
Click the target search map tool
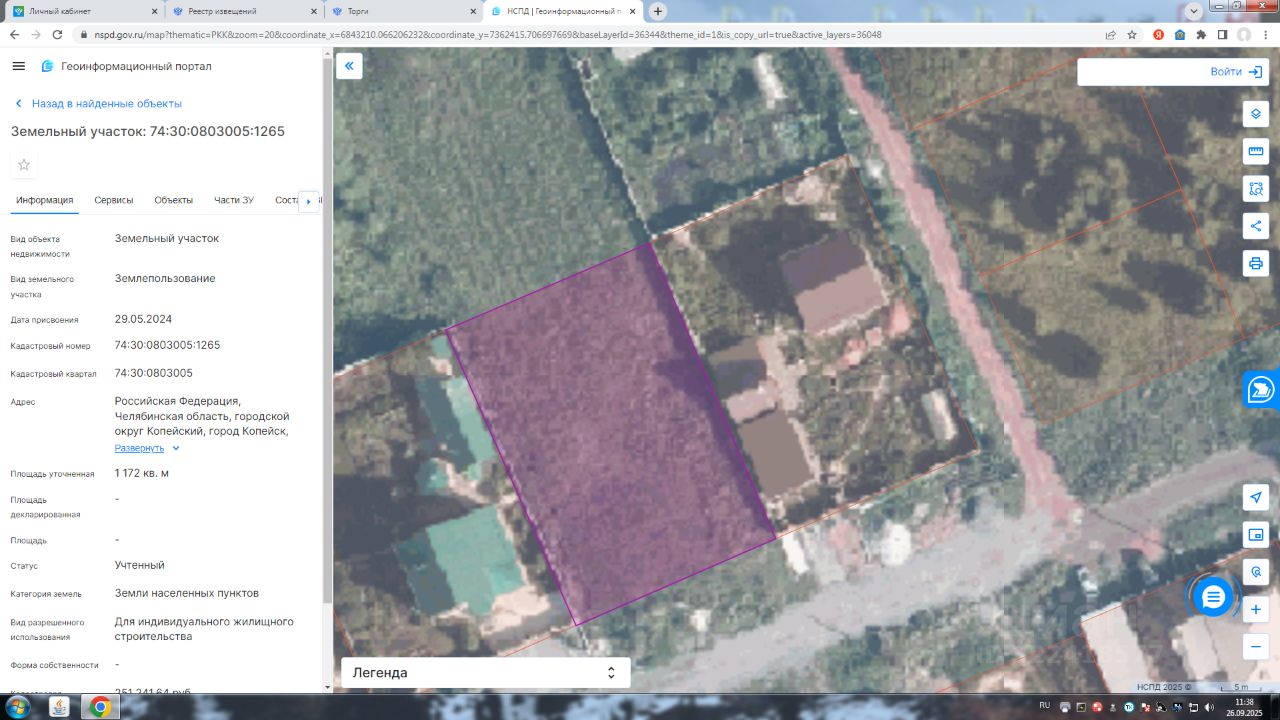[x=1256, y=572]
